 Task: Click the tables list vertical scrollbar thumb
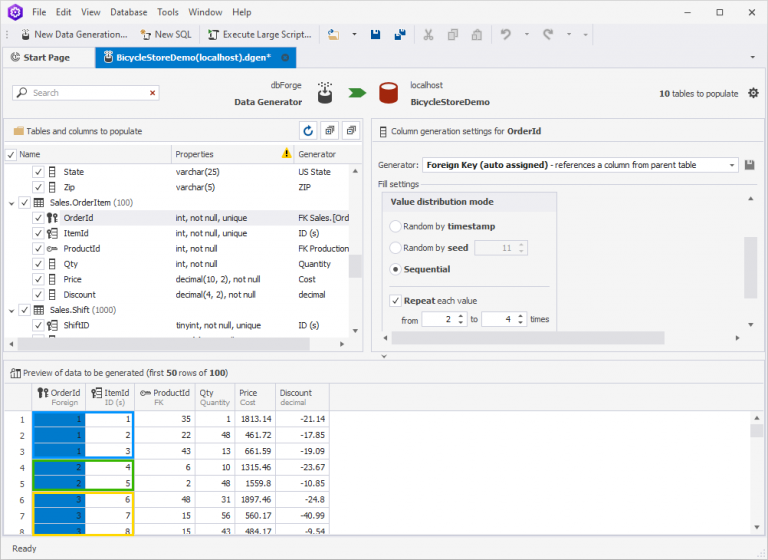click(355, 267)
